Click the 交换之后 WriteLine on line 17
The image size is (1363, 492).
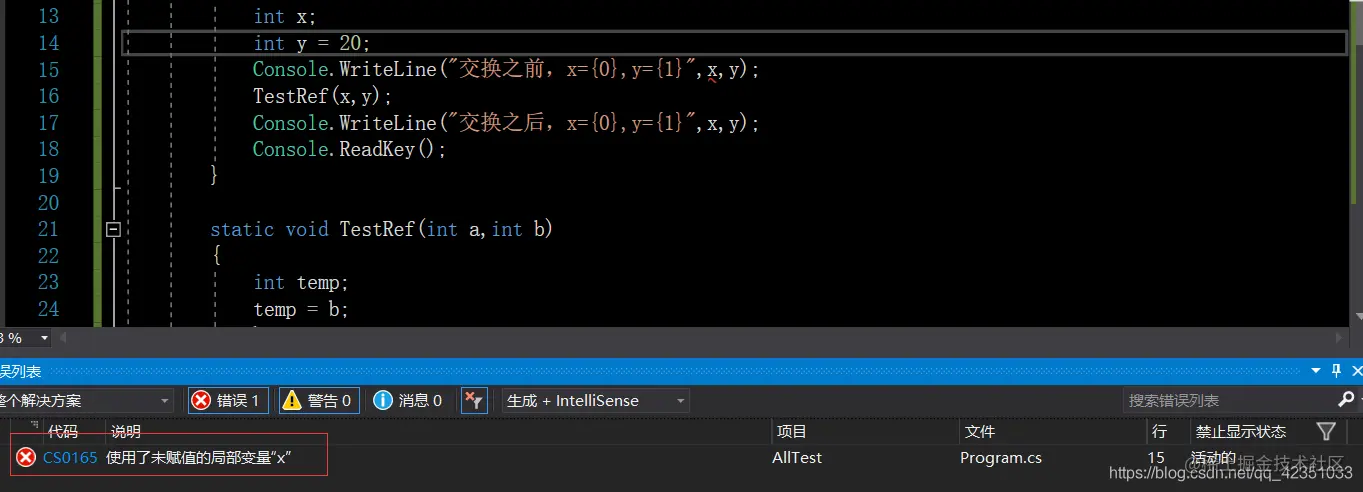click(506, 123)
